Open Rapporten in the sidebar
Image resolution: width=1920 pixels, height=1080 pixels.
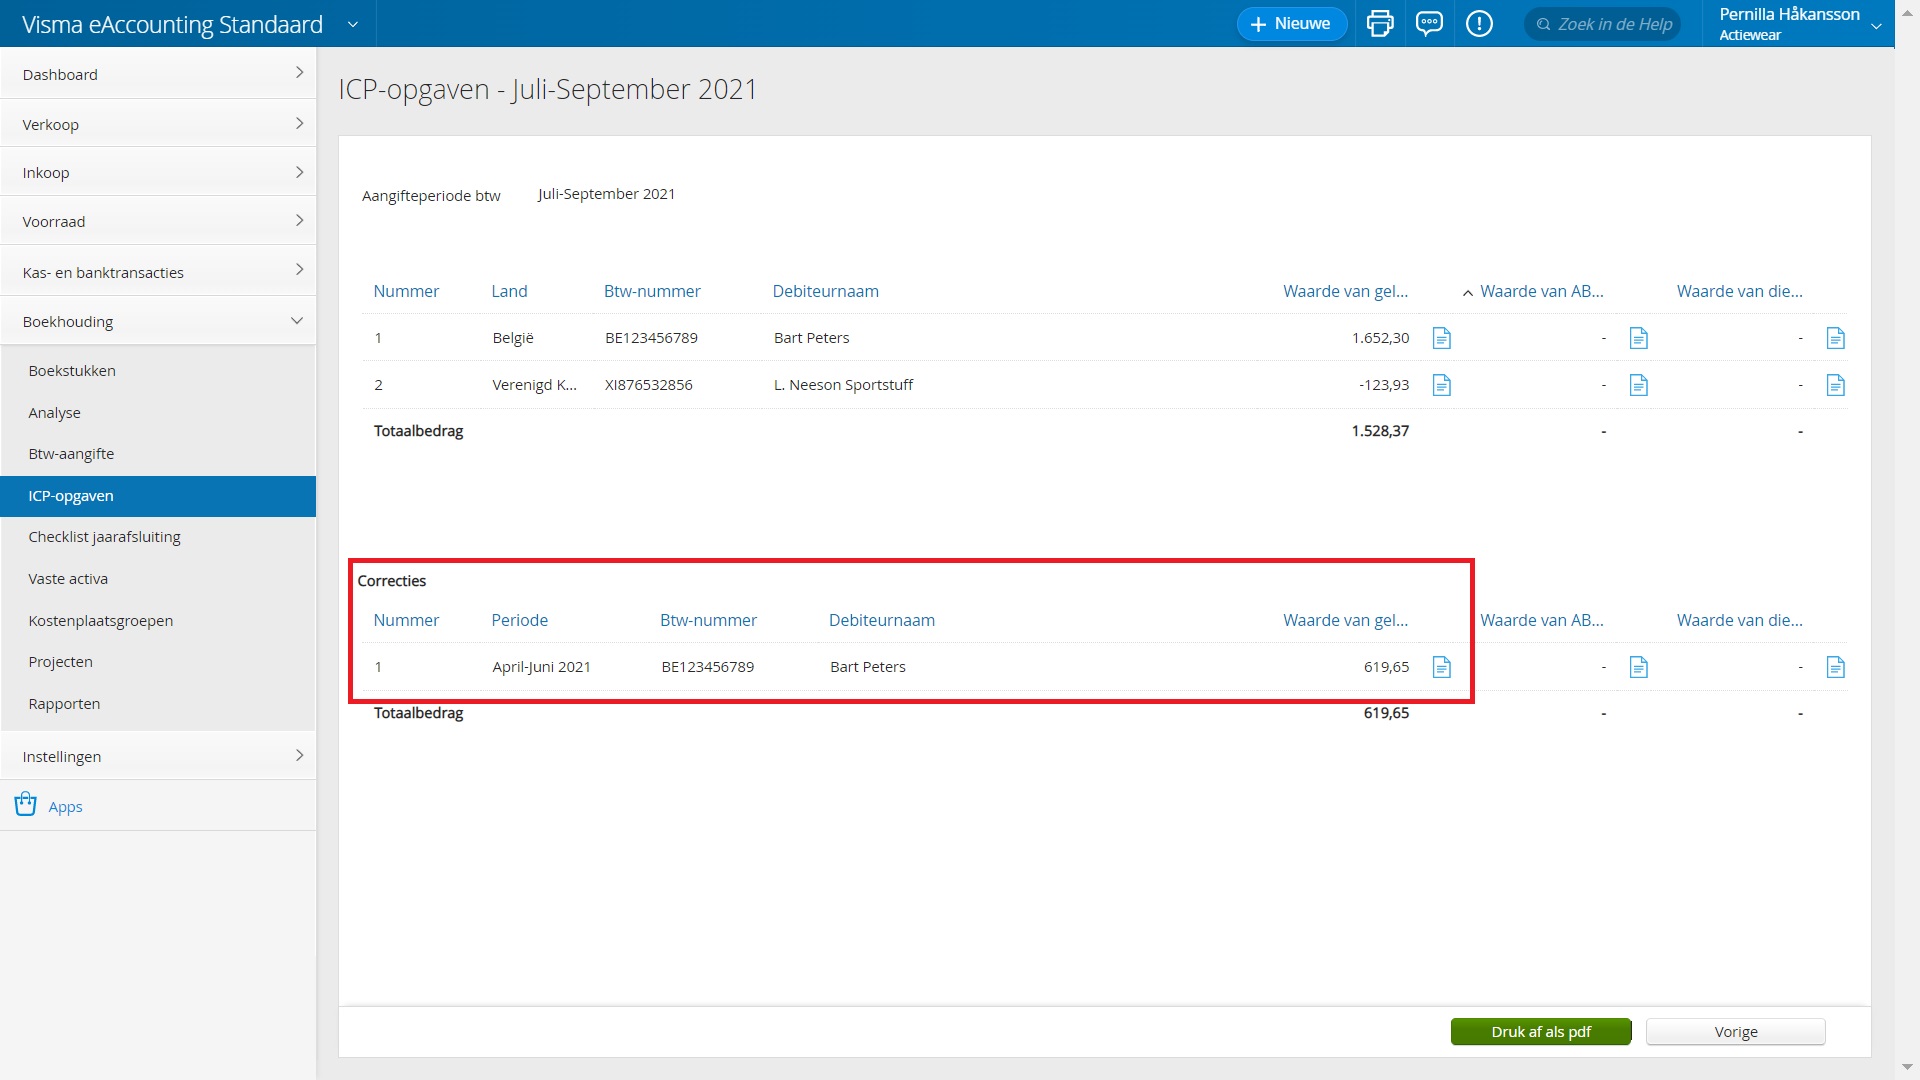[64, 704]
